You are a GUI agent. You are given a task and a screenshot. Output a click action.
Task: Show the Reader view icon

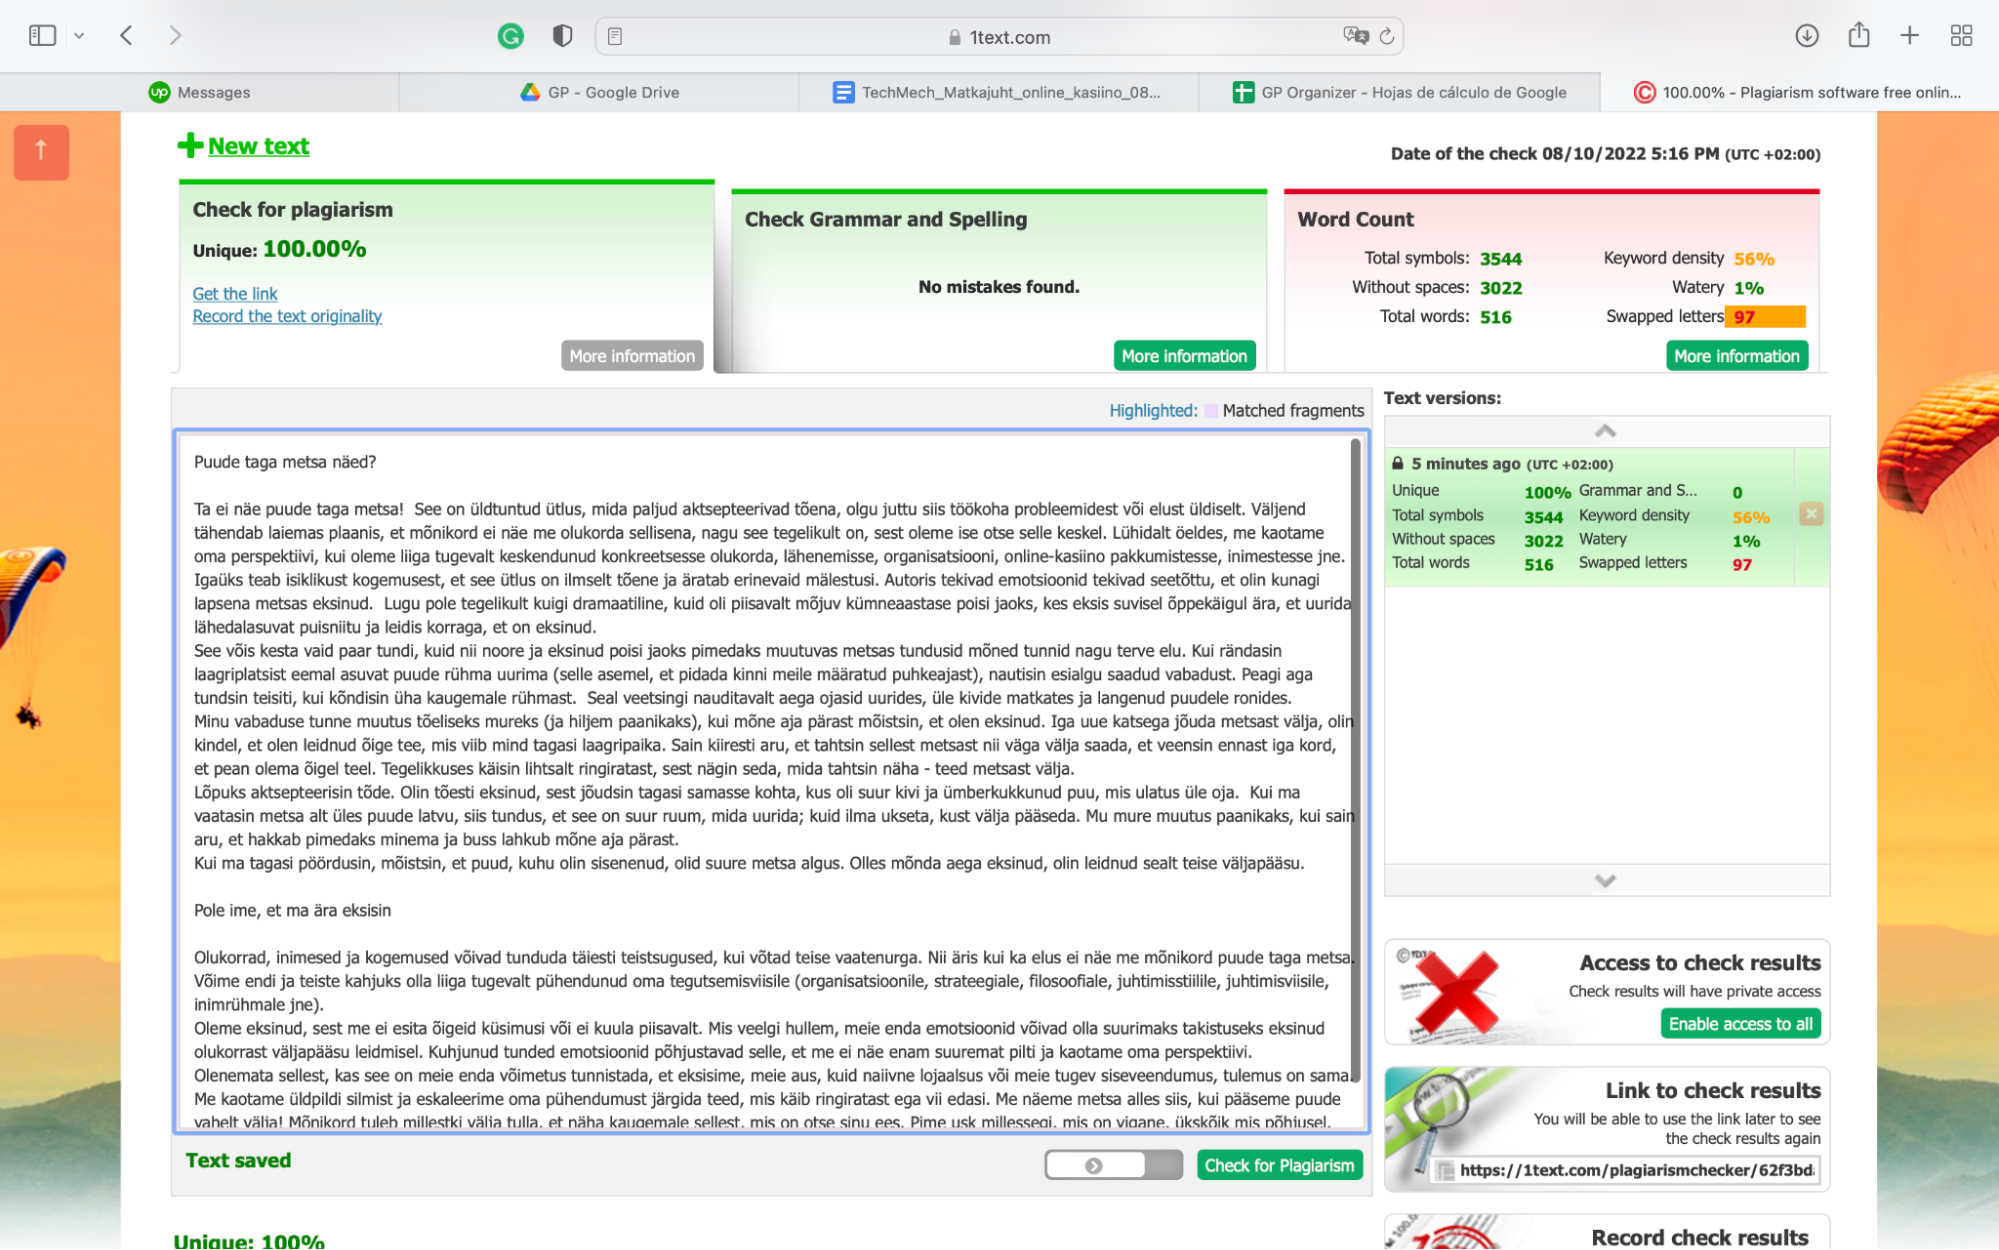615,37
